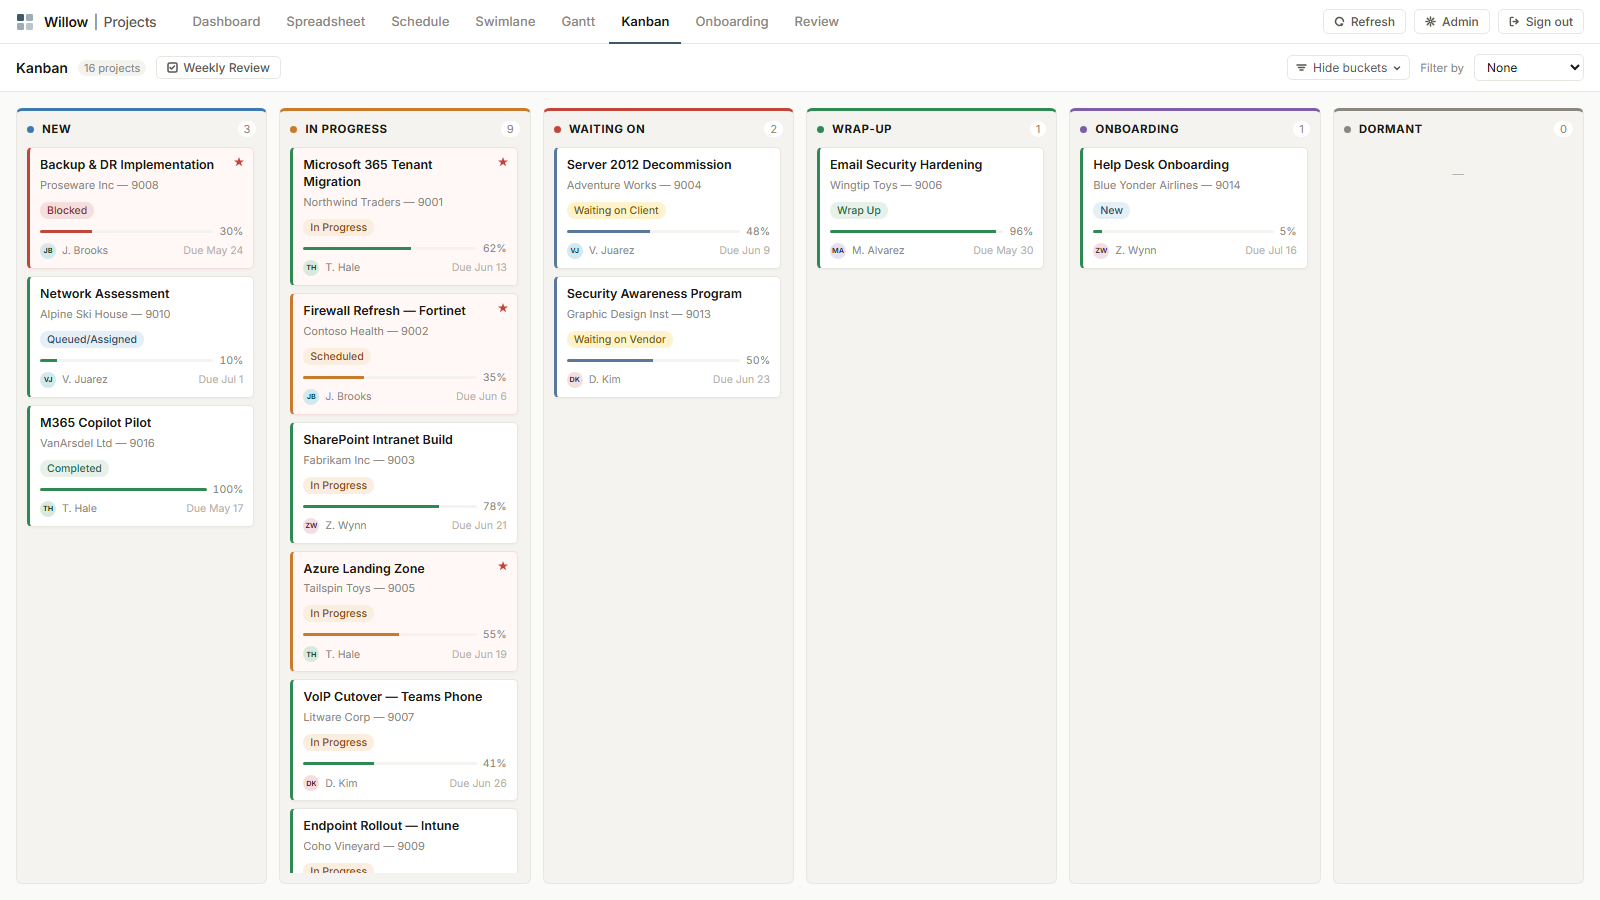
Task: Open the Email Security Hardening card
Action: coord(930,208)
